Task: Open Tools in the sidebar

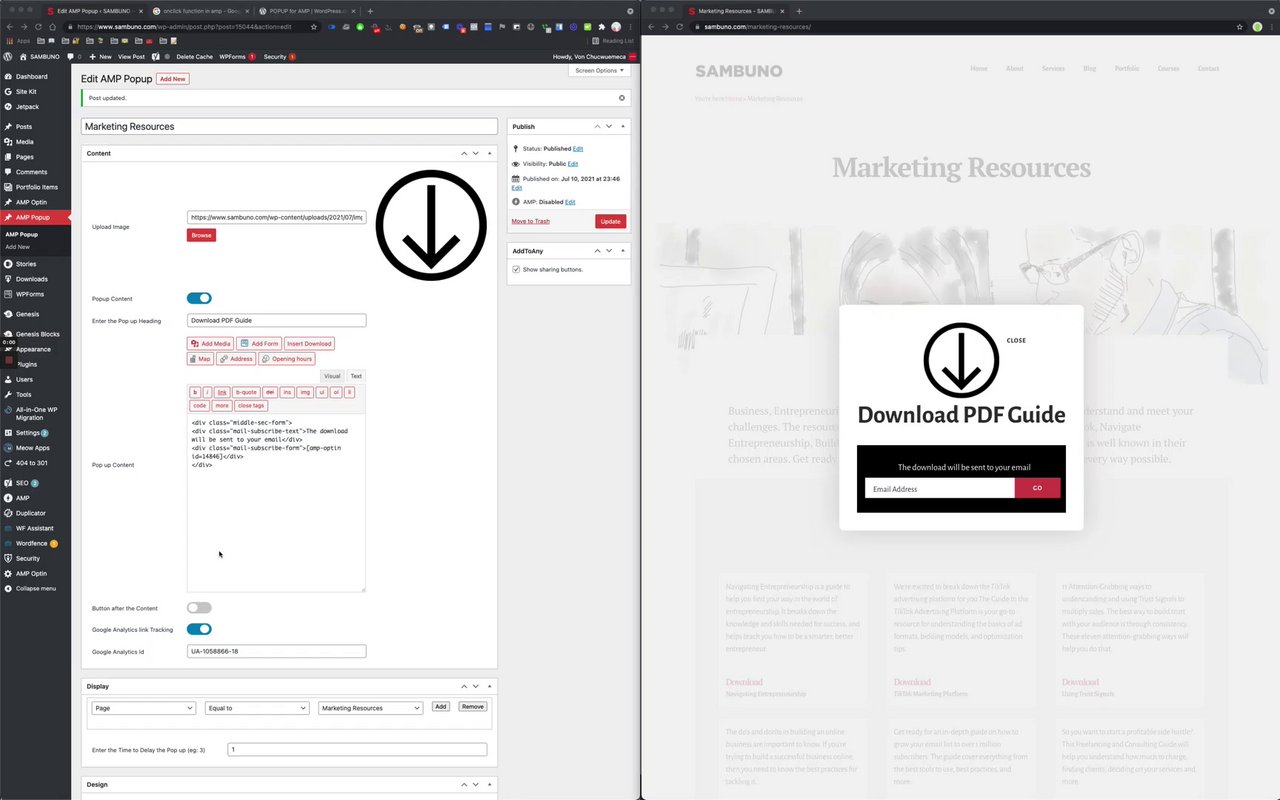Action: (24, 395)
